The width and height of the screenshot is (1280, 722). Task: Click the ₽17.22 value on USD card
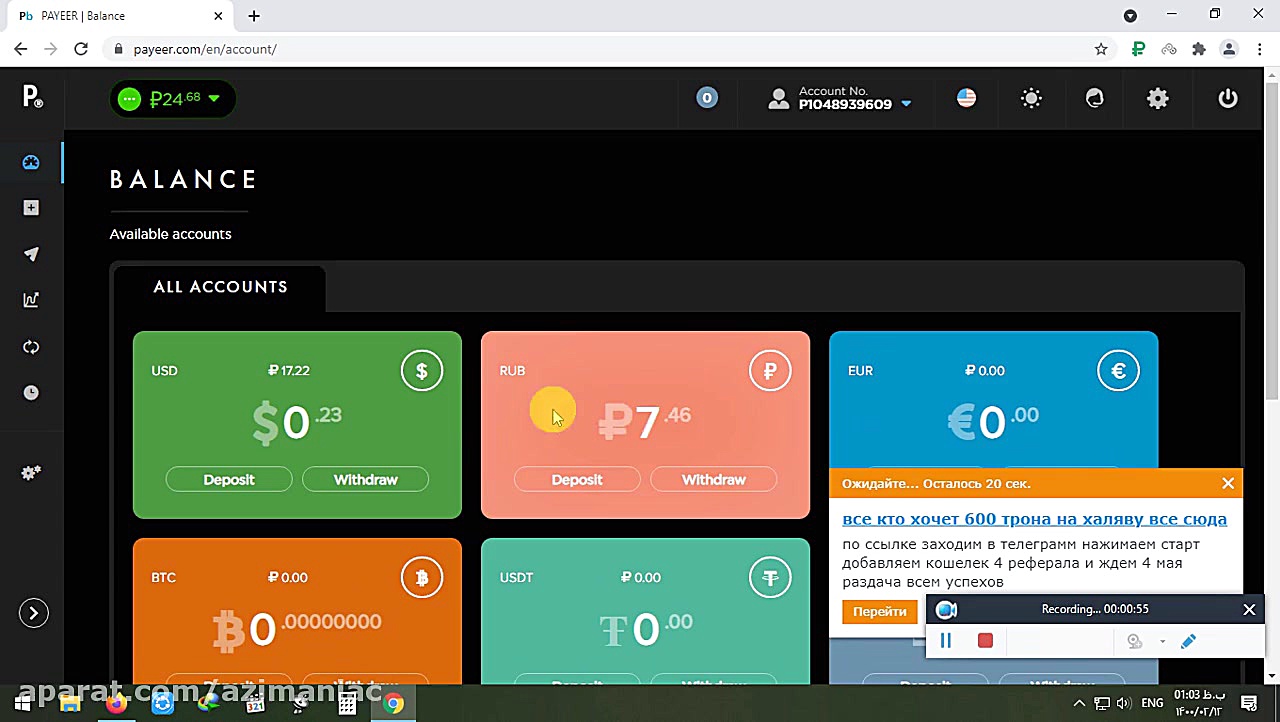(x=289, y=370)
